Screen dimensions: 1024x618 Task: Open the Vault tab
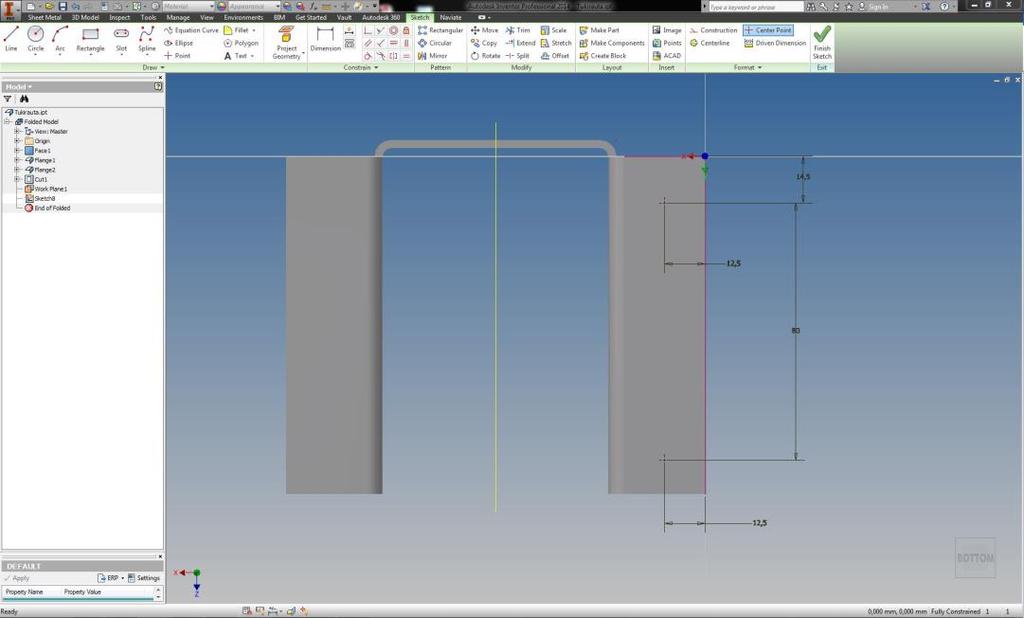click(x=344, y=18)
